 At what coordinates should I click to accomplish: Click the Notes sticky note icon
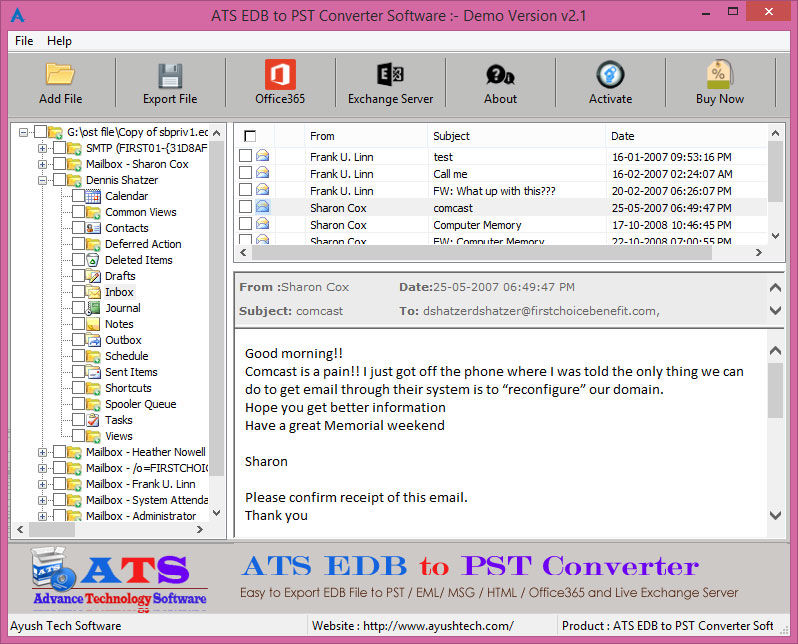click(x=93, y=324)
